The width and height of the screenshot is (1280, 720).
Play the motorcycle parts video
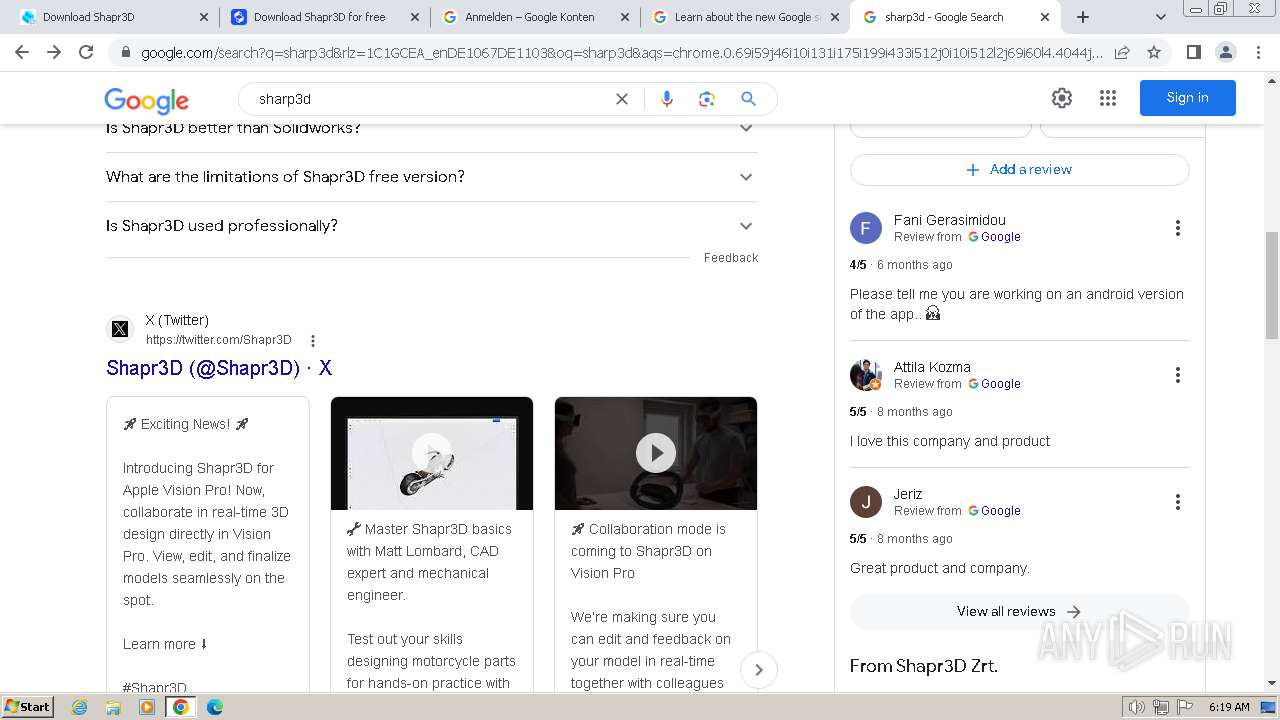tap(432, 453)
